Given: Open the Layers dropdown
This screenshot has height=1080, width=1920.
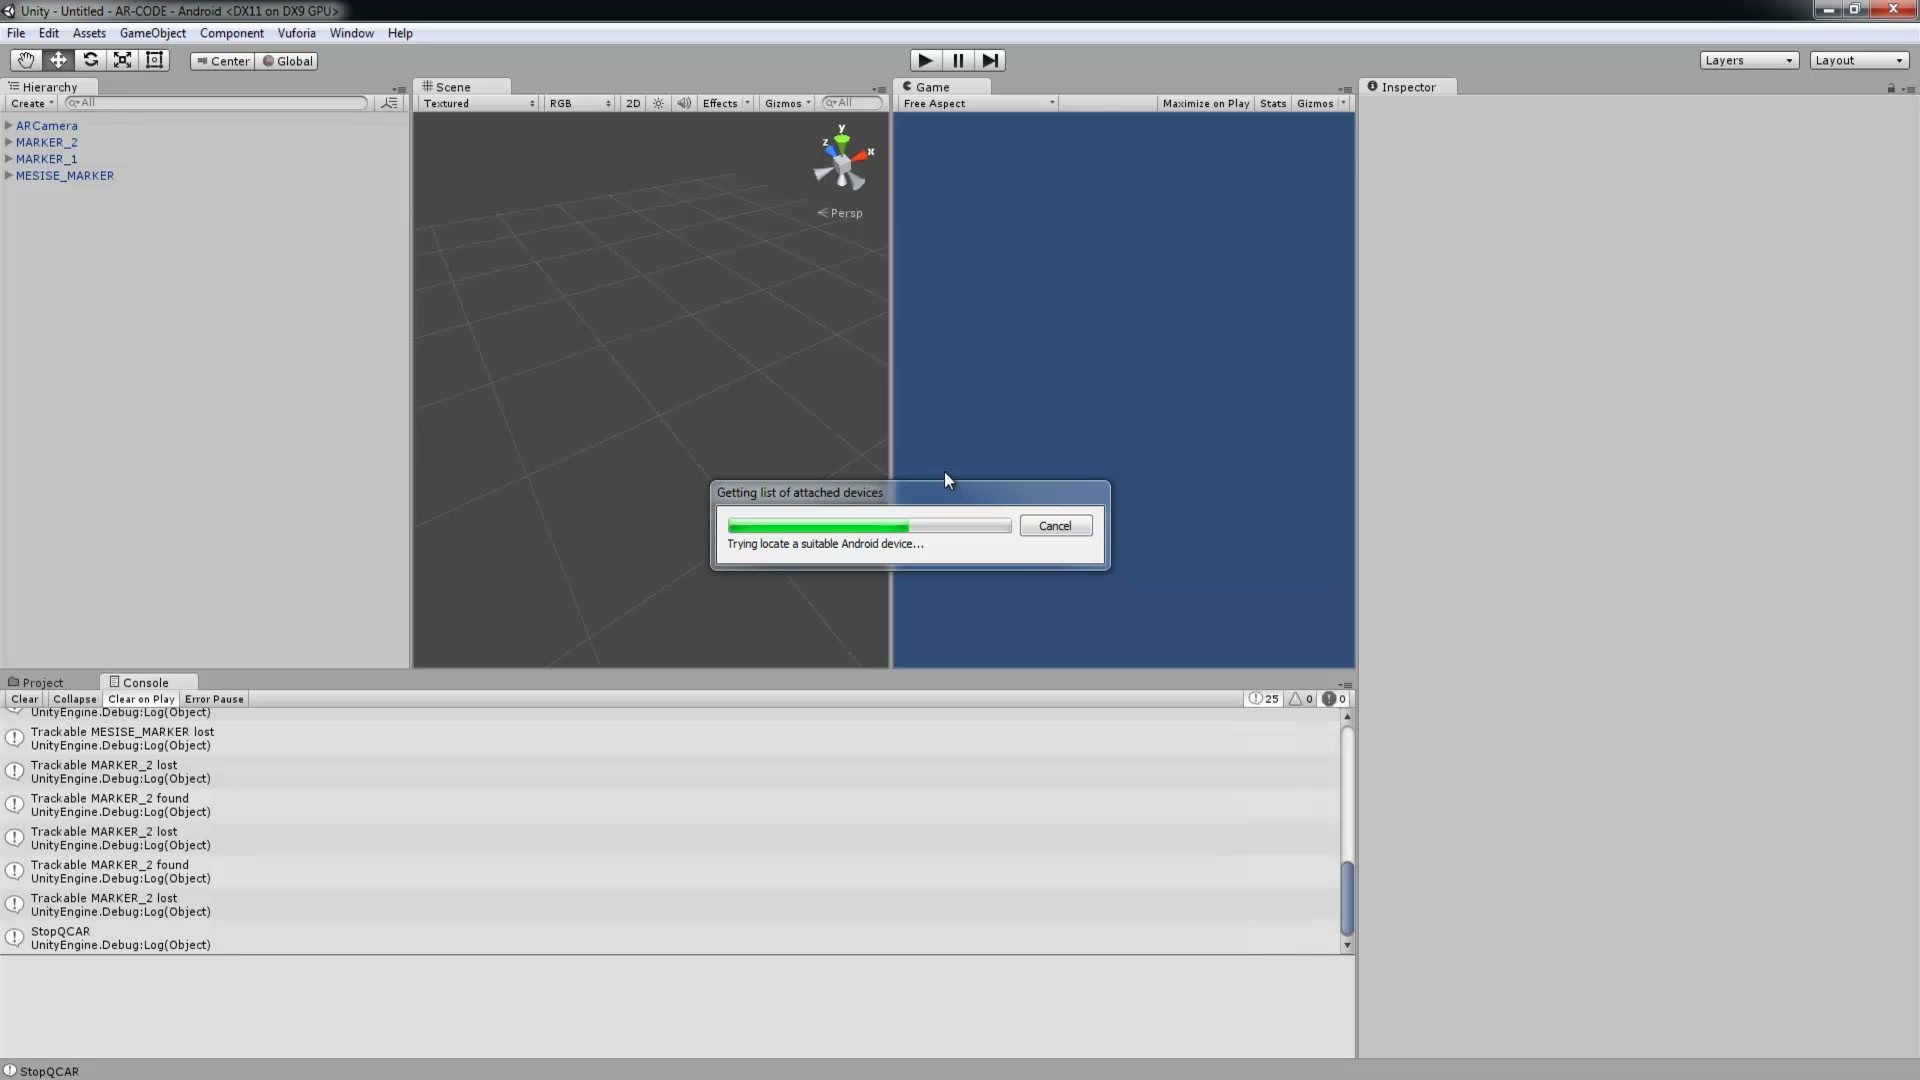Looking at the screenshot, I should pyautogui.click(x=1749, y=60).
